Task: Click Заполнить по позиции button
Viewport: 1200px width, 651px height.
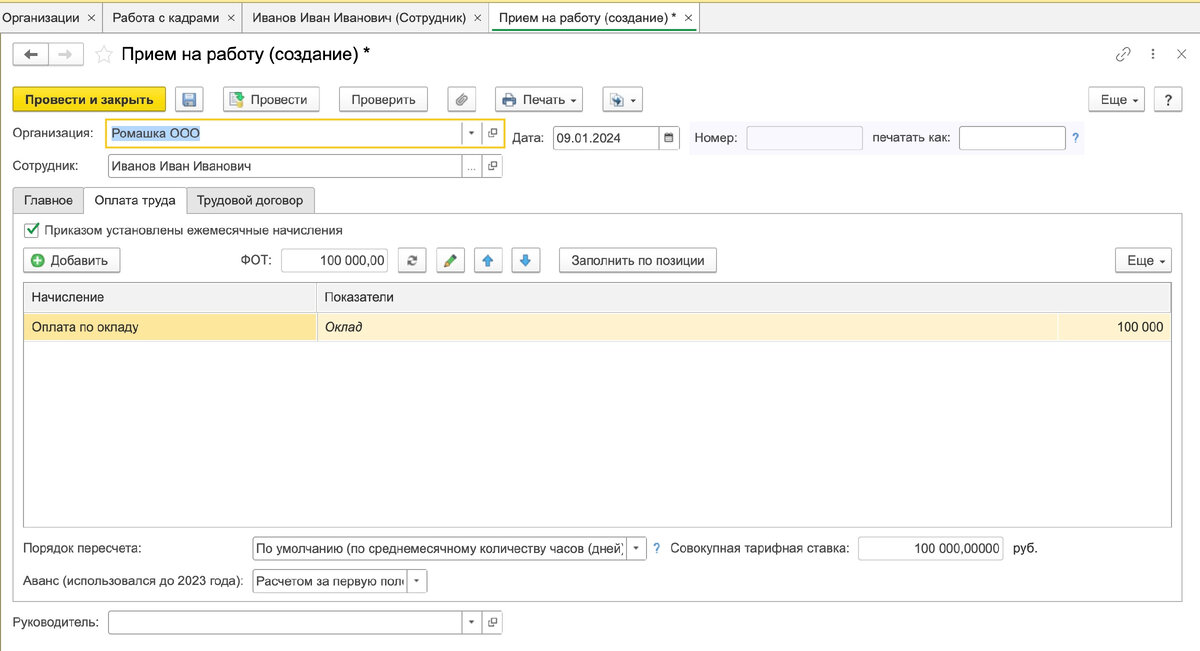Action: coord(638,261)
